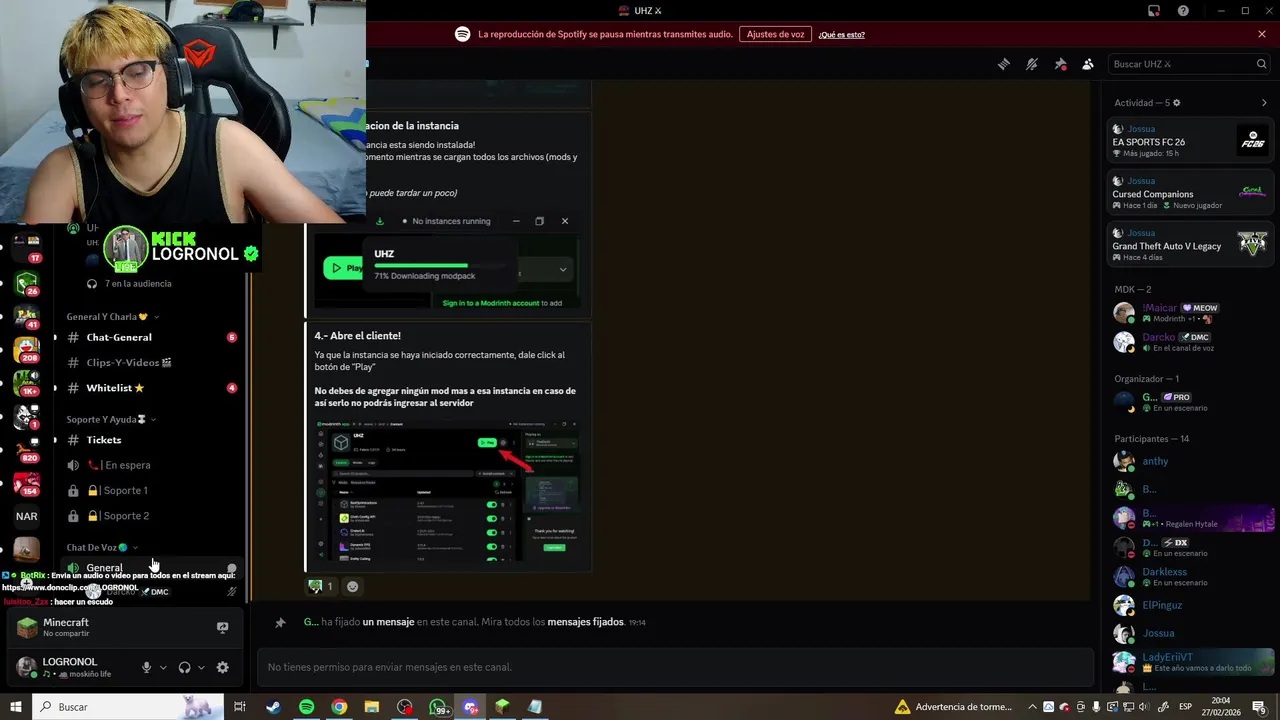The image size is (1280, 720).
Task: Enlarge the Modrinth Play screenshot image
Action: pyautogui.click(x=447, y=491)
